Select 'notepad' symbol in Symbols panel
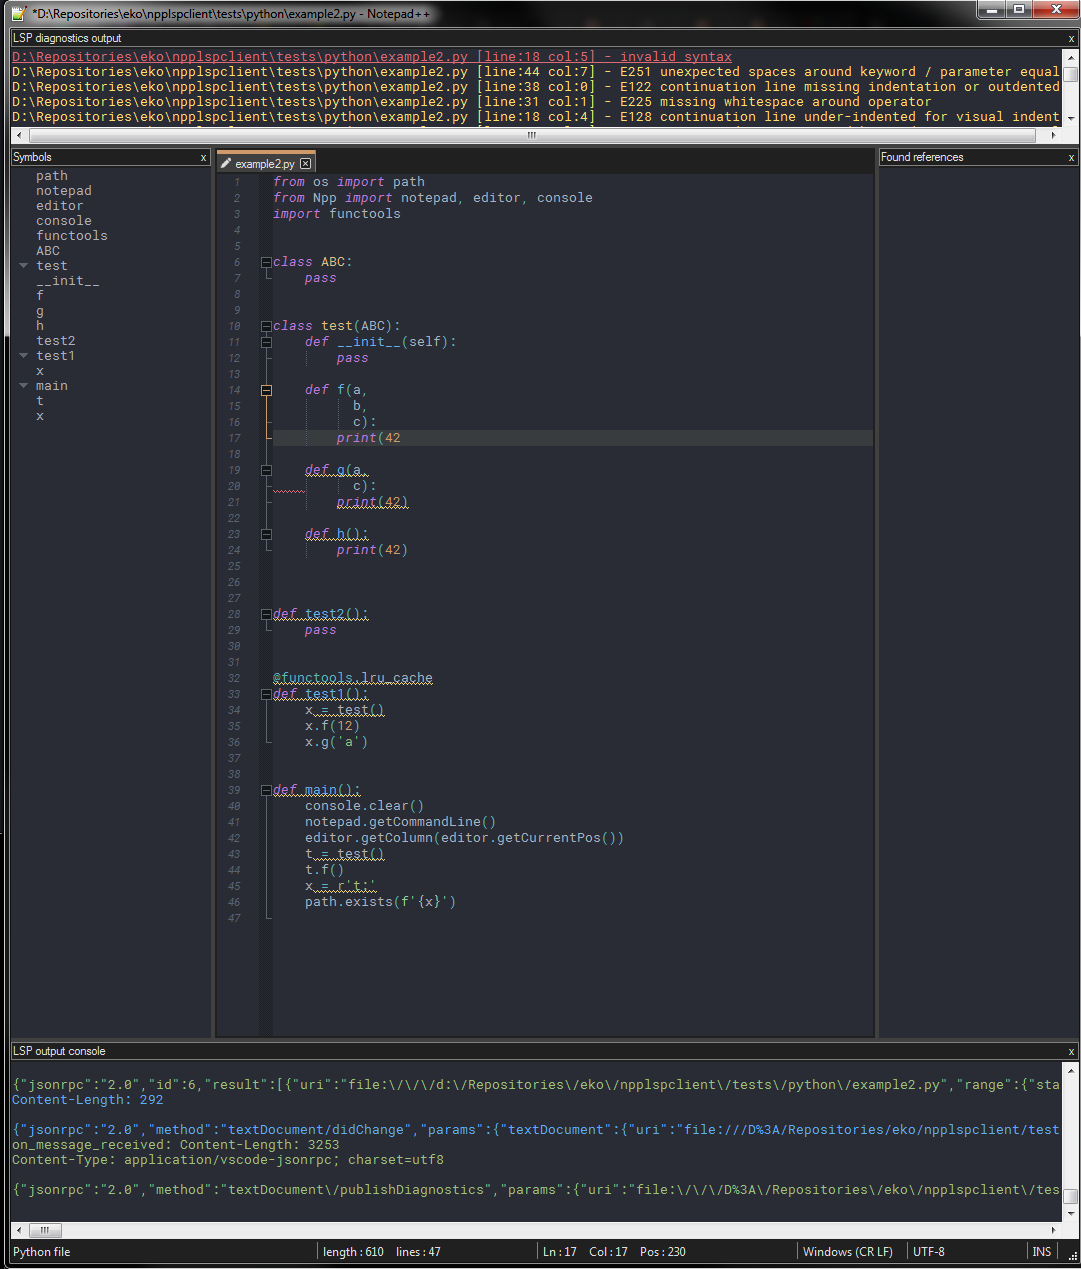The width and height of the screenshot is (1081, 1269). pyautogui.click(x=64, y=191)
